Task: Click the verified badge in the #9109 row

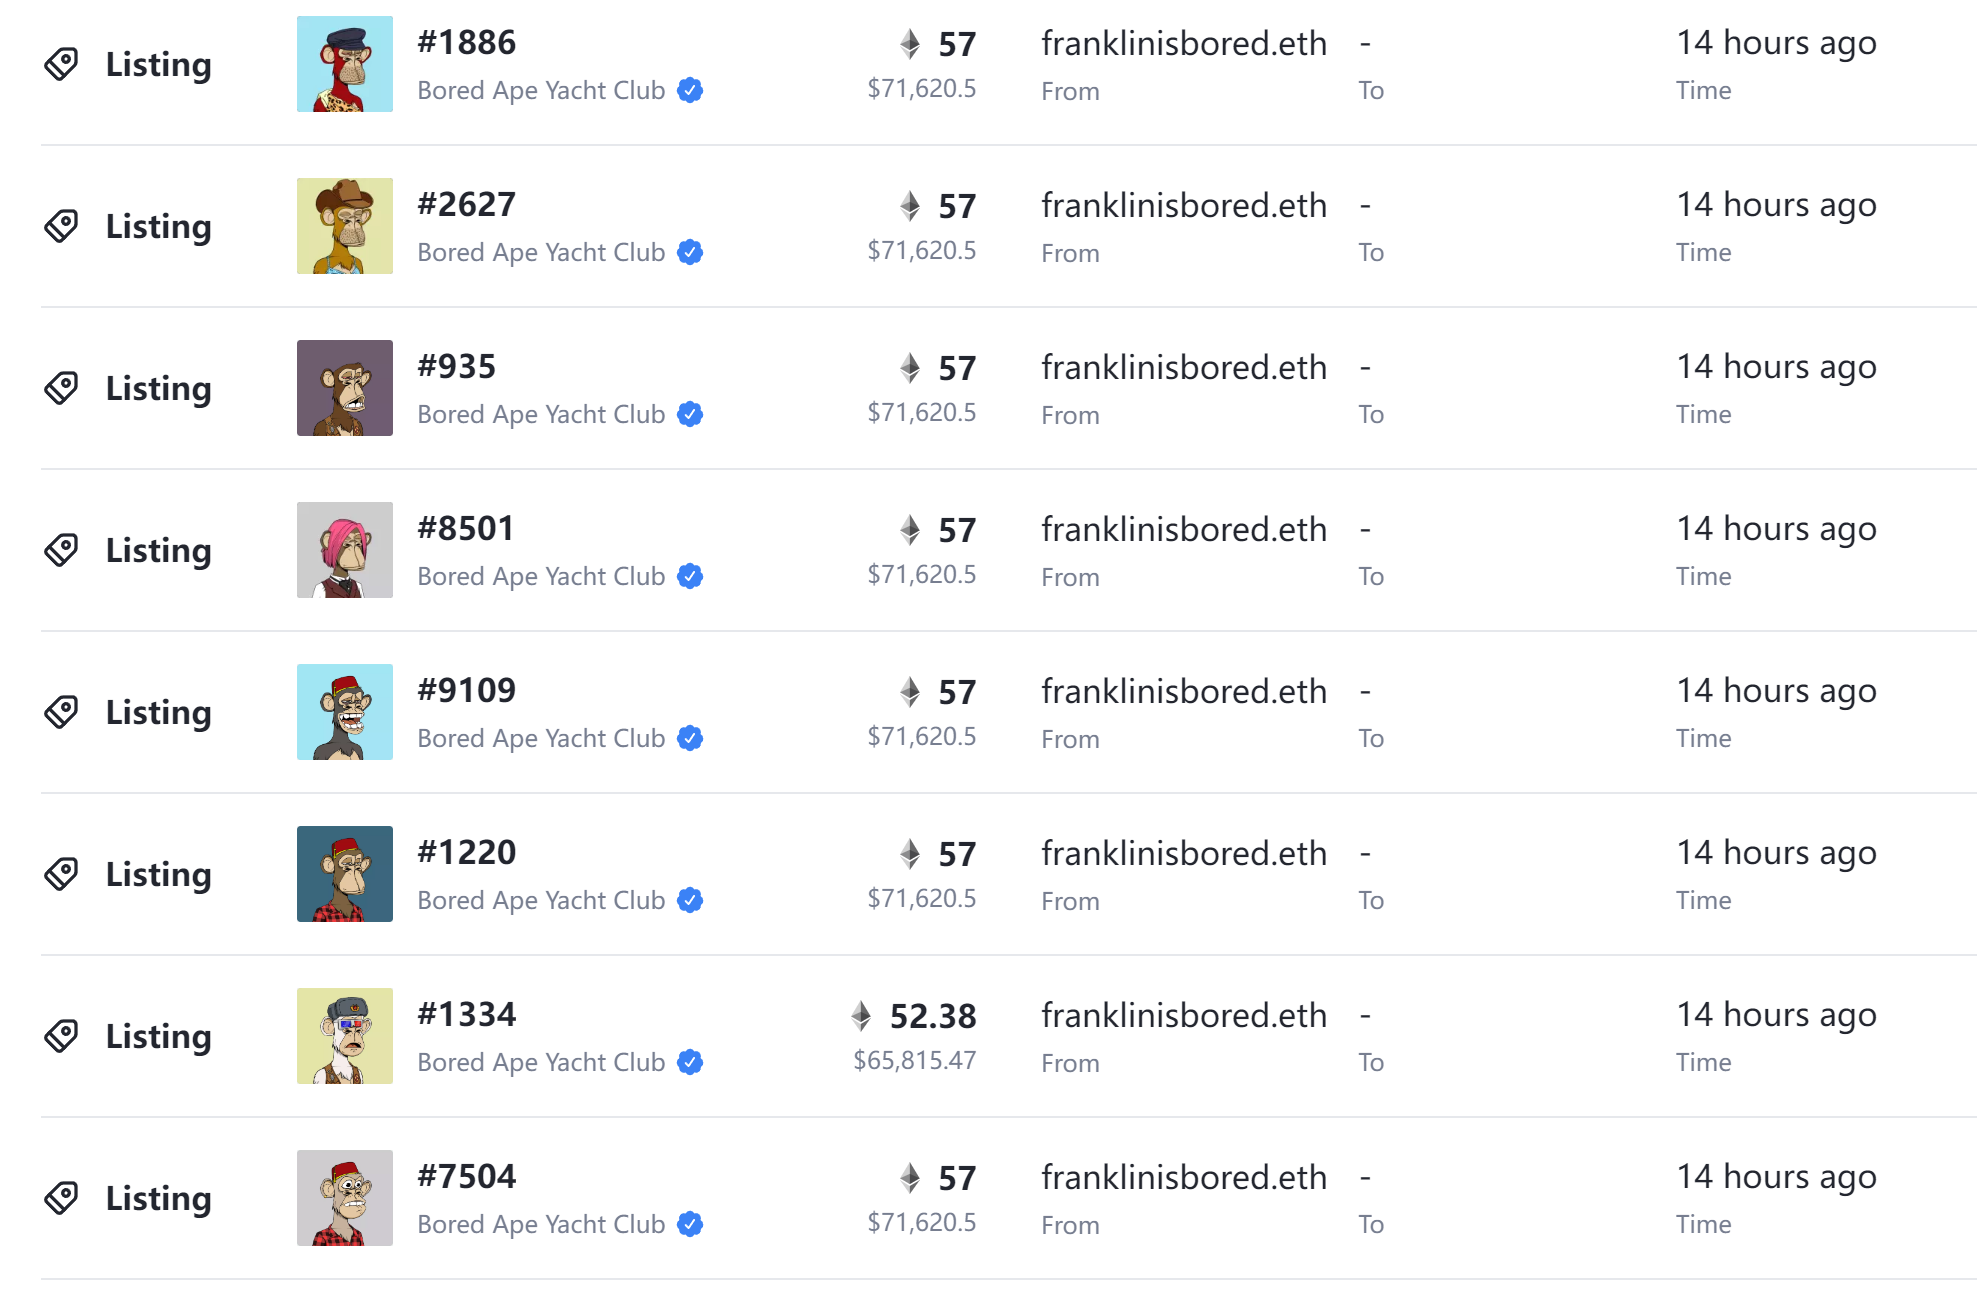Action: [690, 738]
